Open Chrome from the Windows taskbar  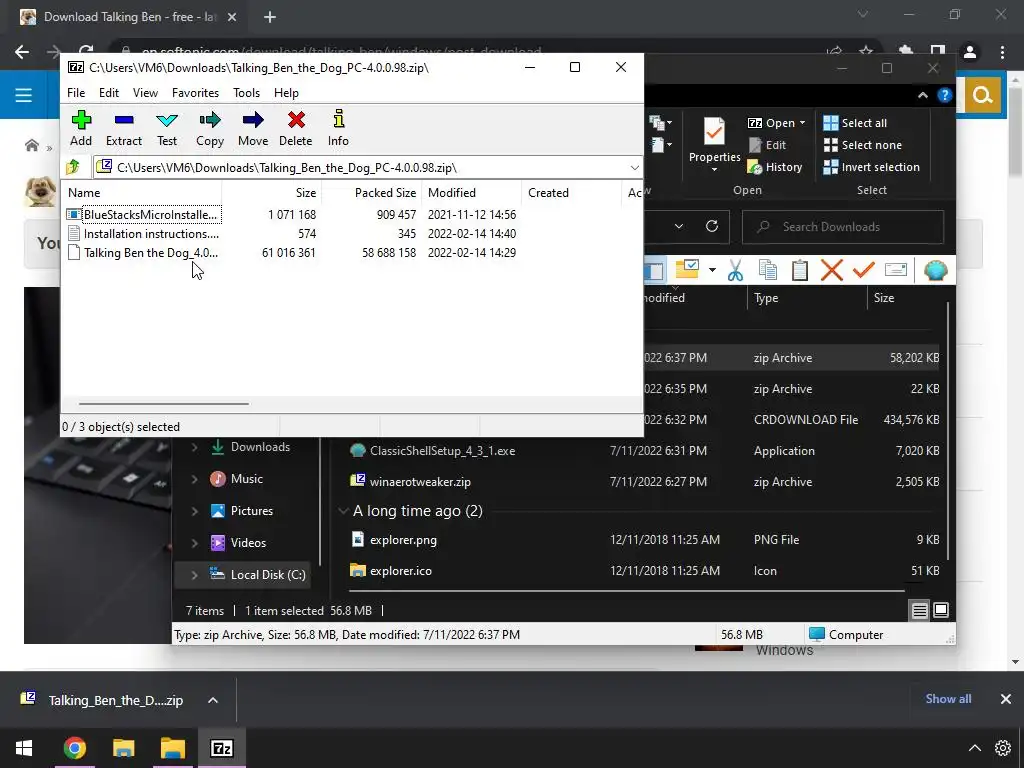[x=74, y=748]
